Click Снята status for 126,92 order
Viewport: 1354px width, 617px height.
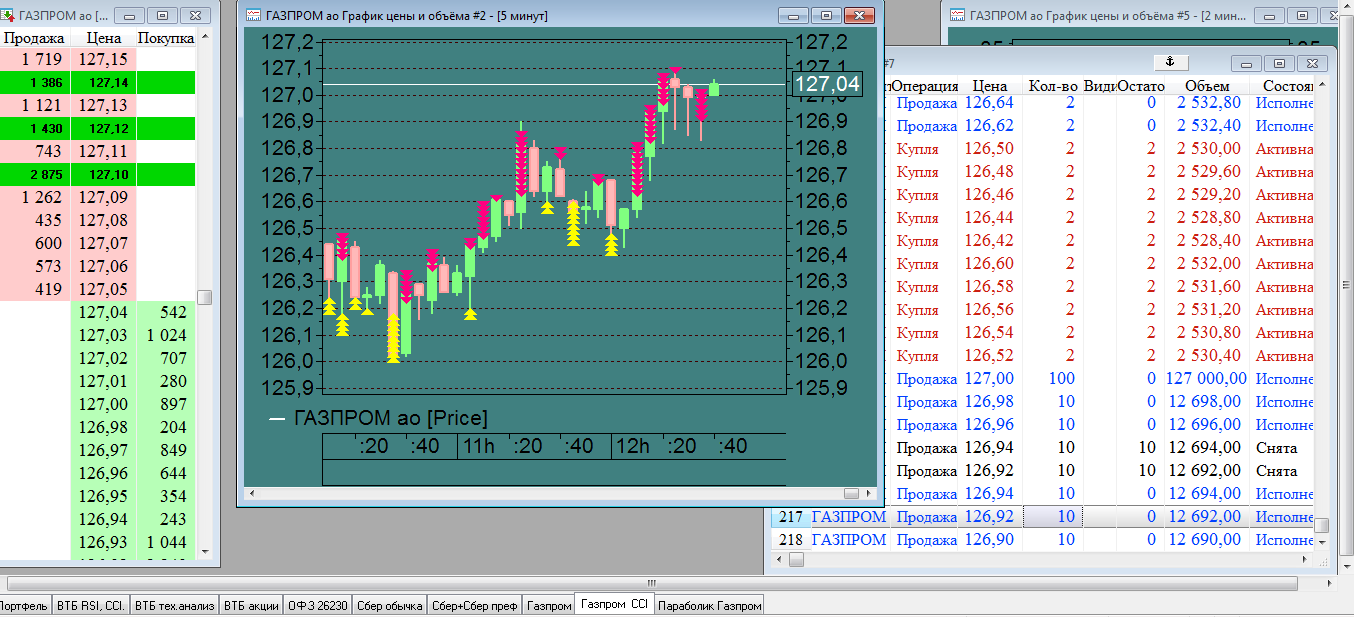(x=1276, y=471)
